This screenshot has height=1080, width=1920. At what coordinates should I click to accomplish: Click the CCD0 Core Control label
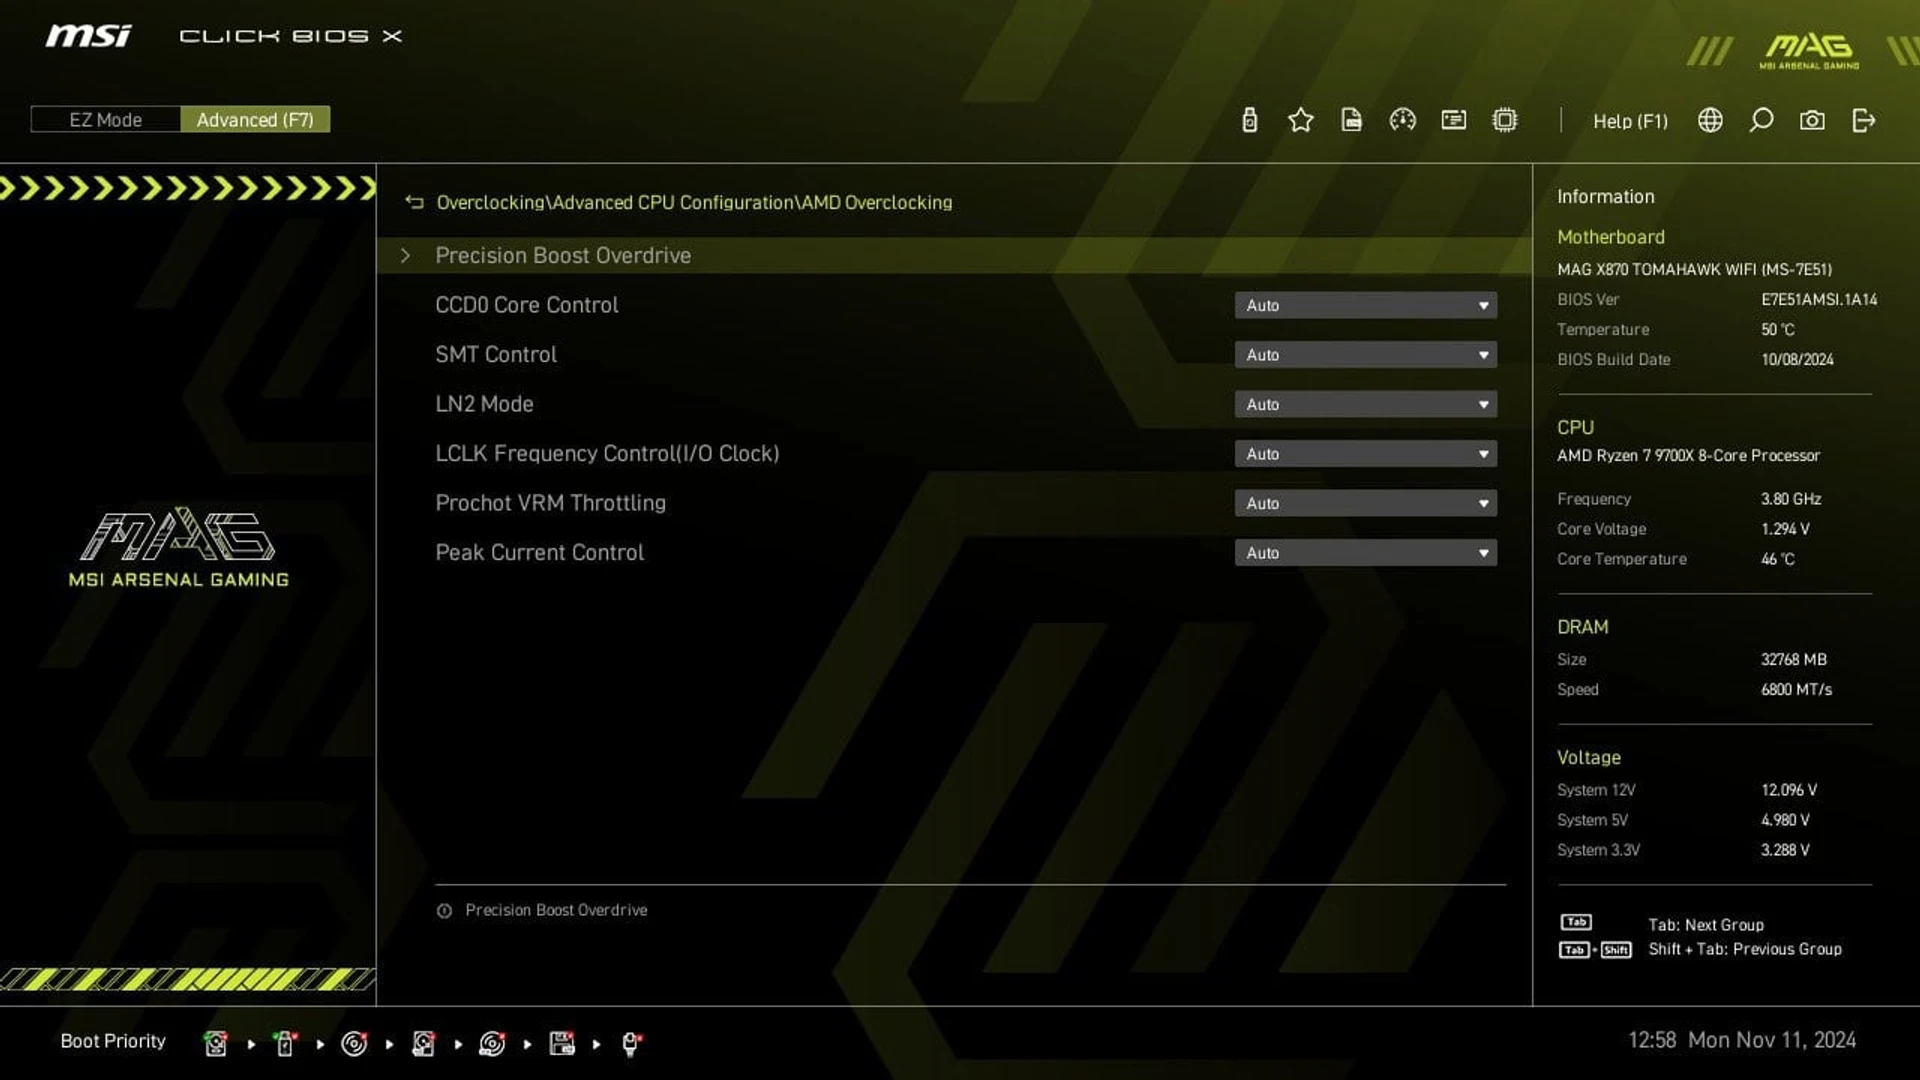point(526,305)
